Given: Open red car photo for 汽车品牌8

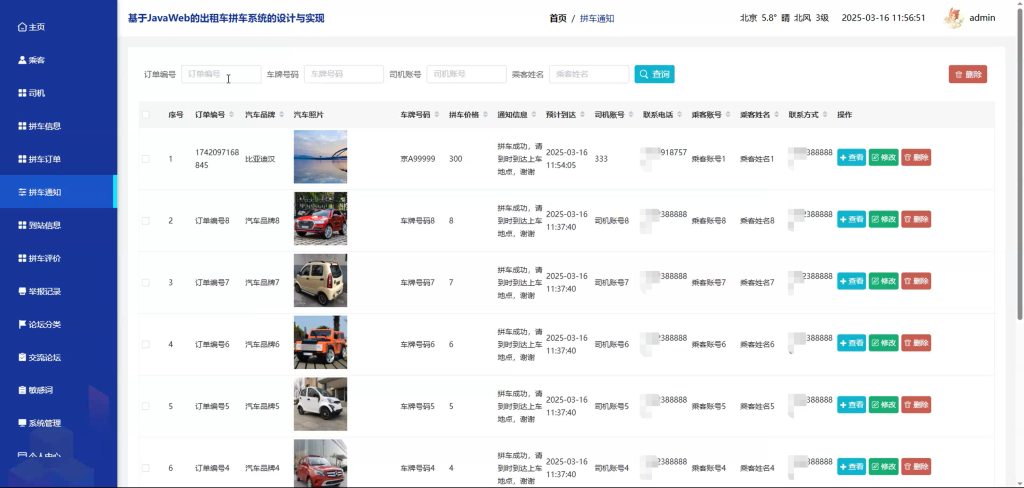Looking at the screenshot, I should pyautogui.click(x=321, y=219).
